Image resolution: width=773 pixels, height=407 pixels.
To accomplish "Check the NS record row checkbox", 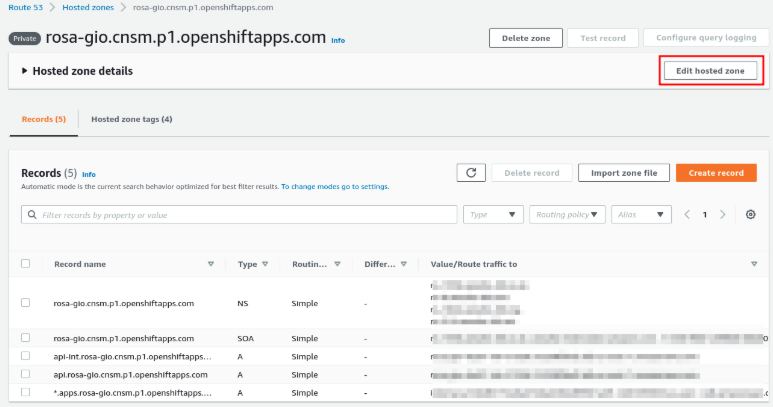I will click(x=26, y=303).
